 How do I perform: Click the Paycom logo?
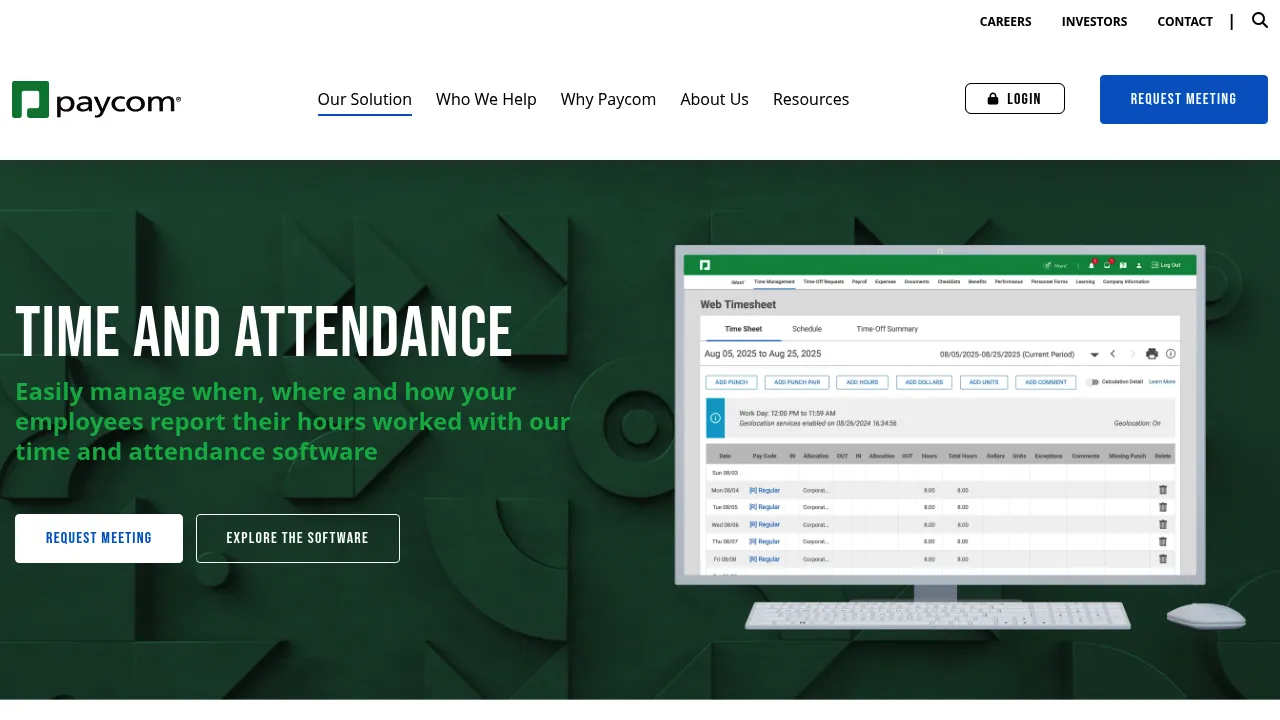point(97,100)
